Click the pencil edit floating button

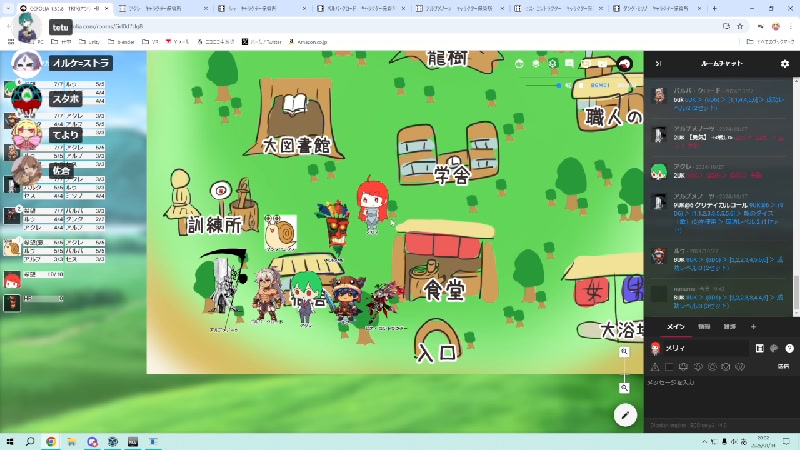(626, 415)
